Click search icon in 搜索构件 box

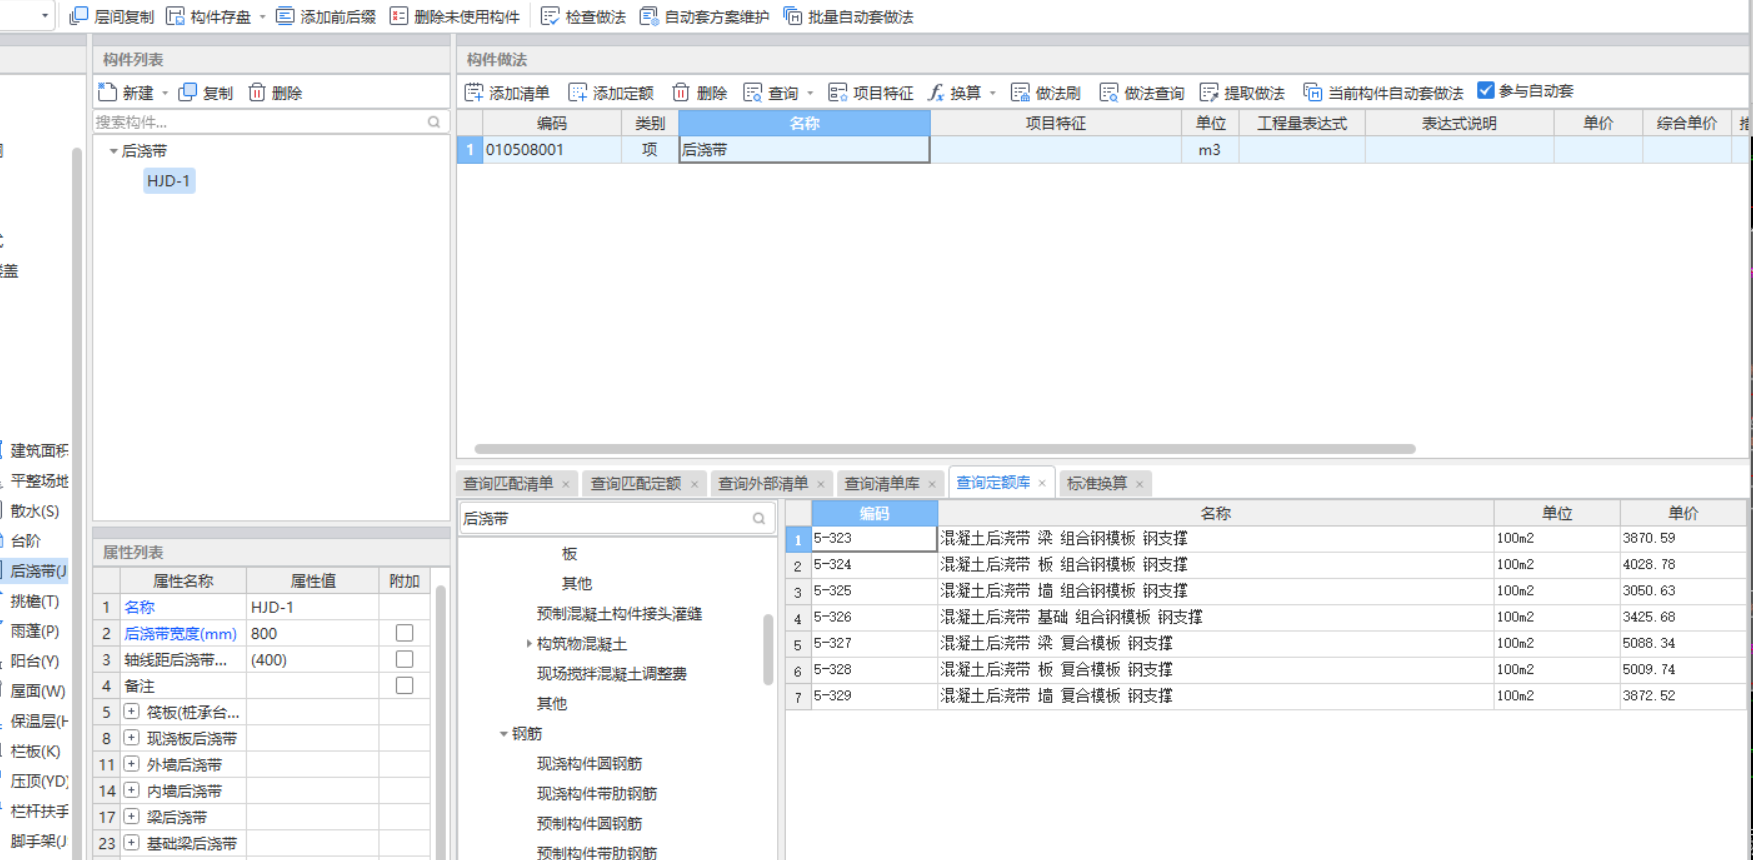click(x=434, y=122)
